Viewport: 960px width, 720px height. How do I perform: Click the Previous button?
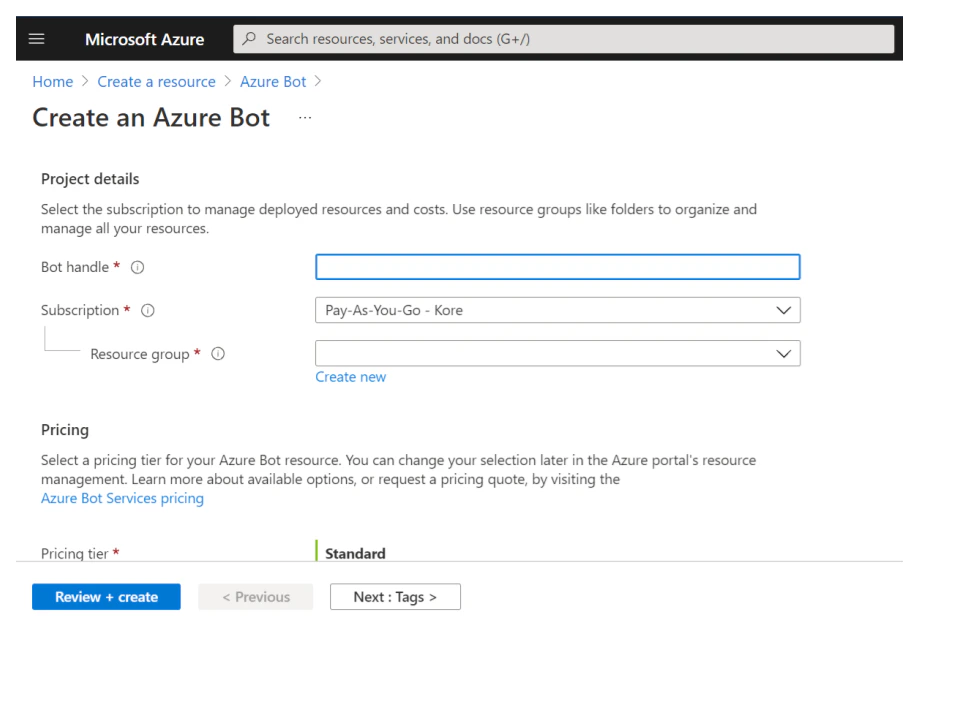[x=255, y=596]
